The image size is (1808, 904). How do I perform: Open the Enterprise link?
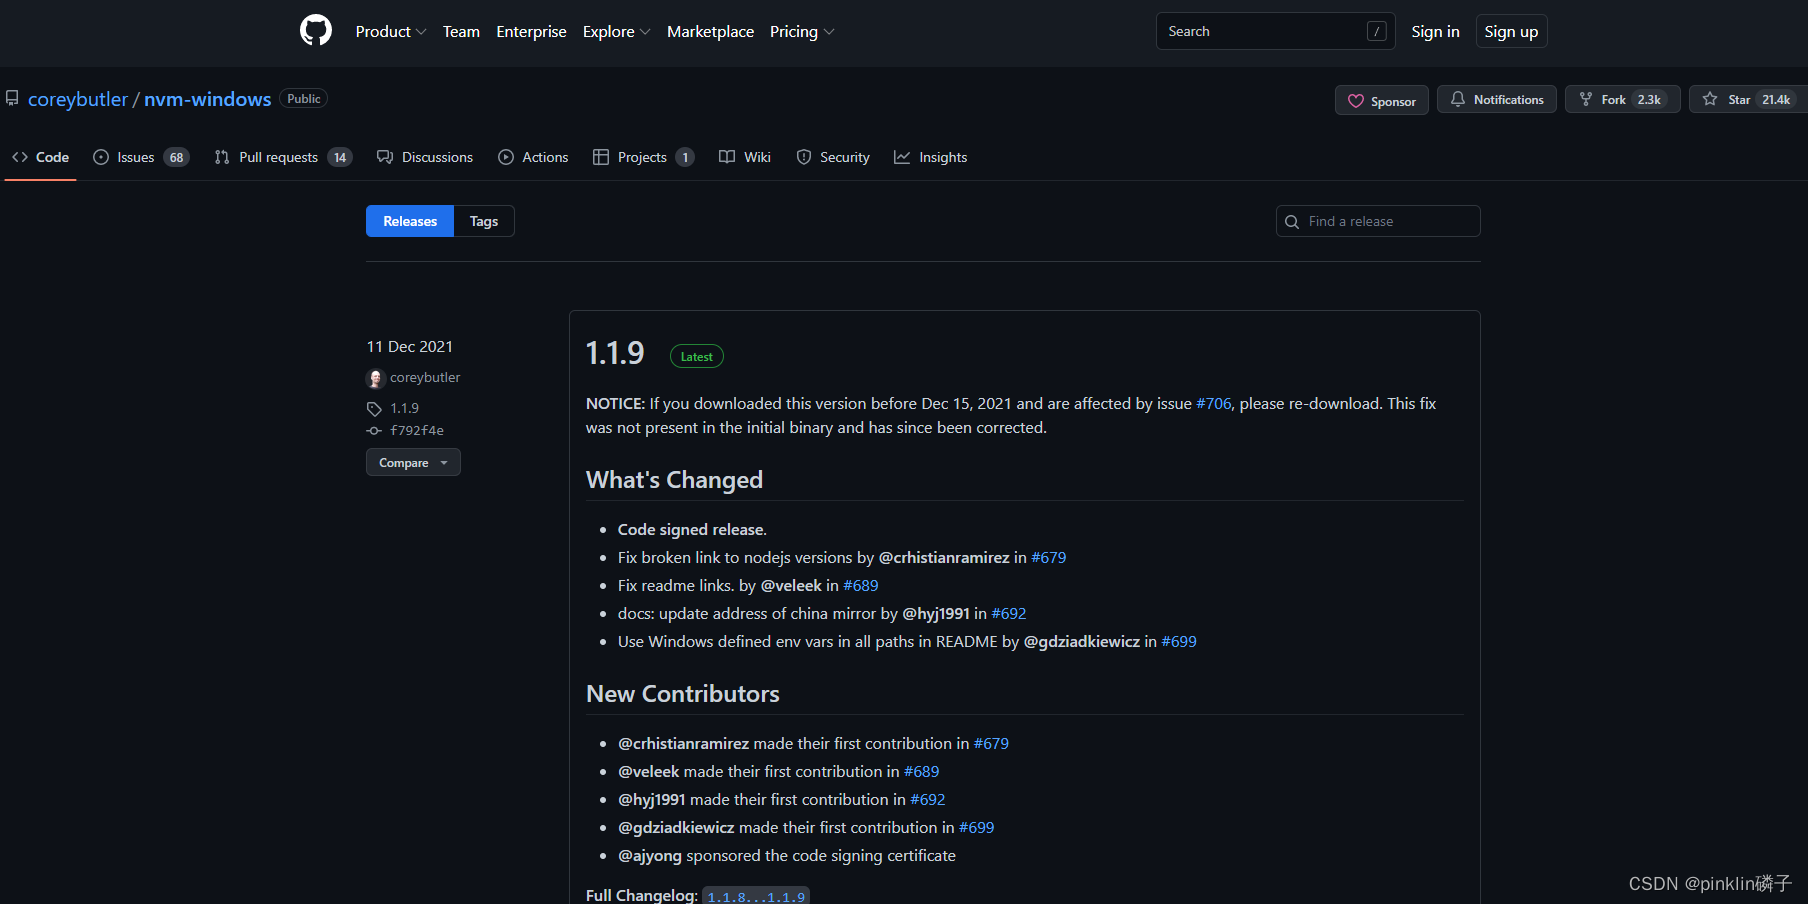click(531, 32)
